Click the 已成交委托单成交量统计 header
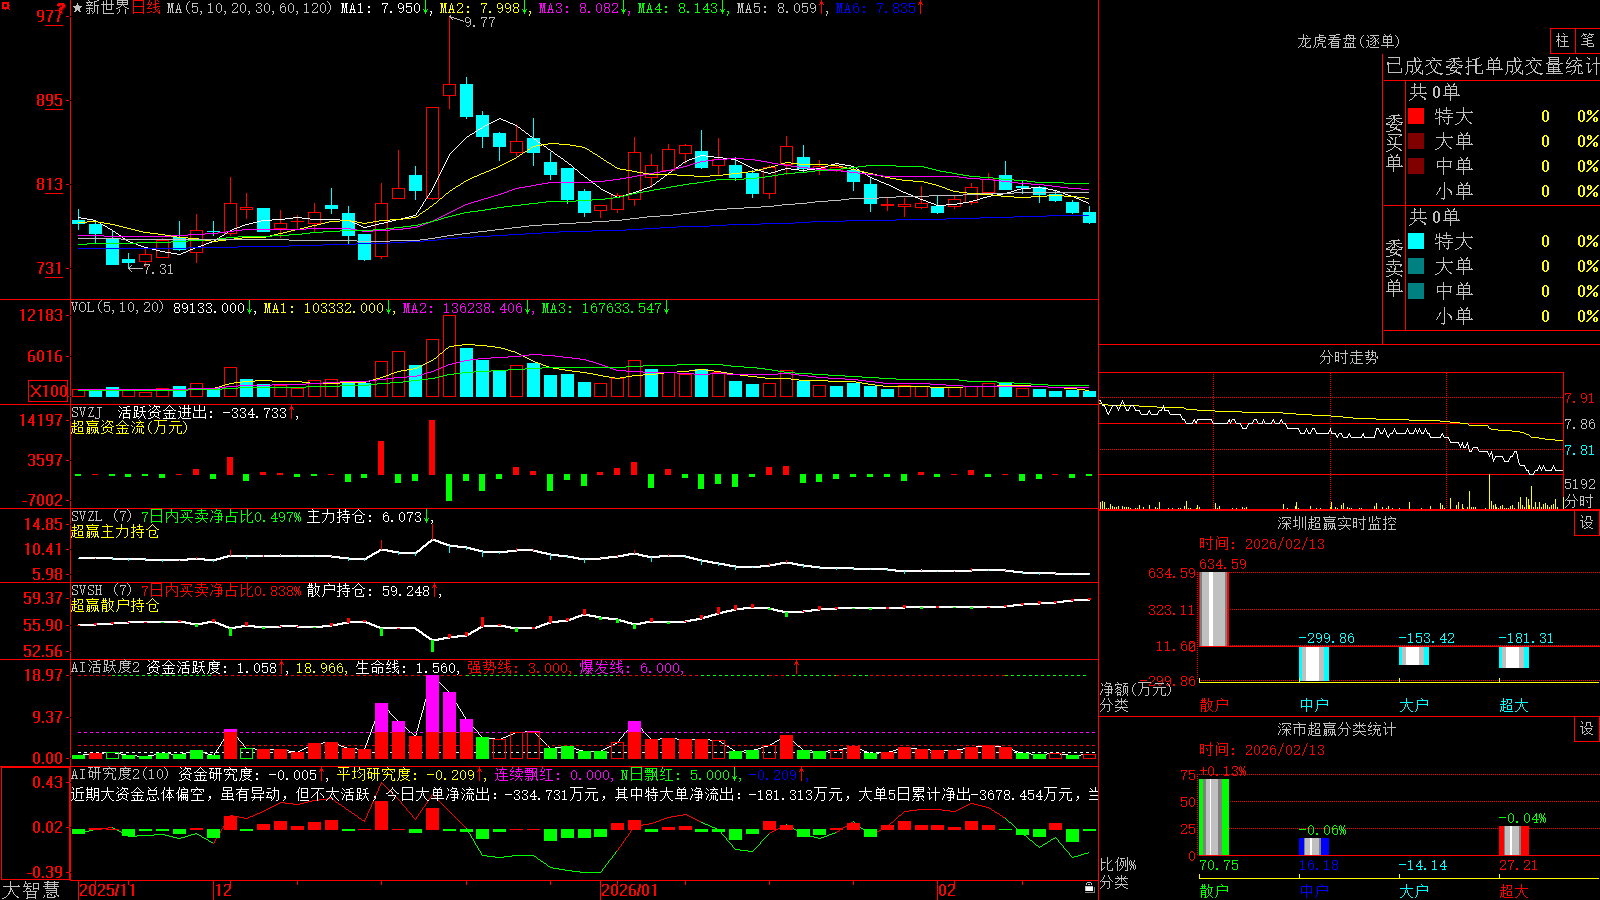 [1492, 66]
